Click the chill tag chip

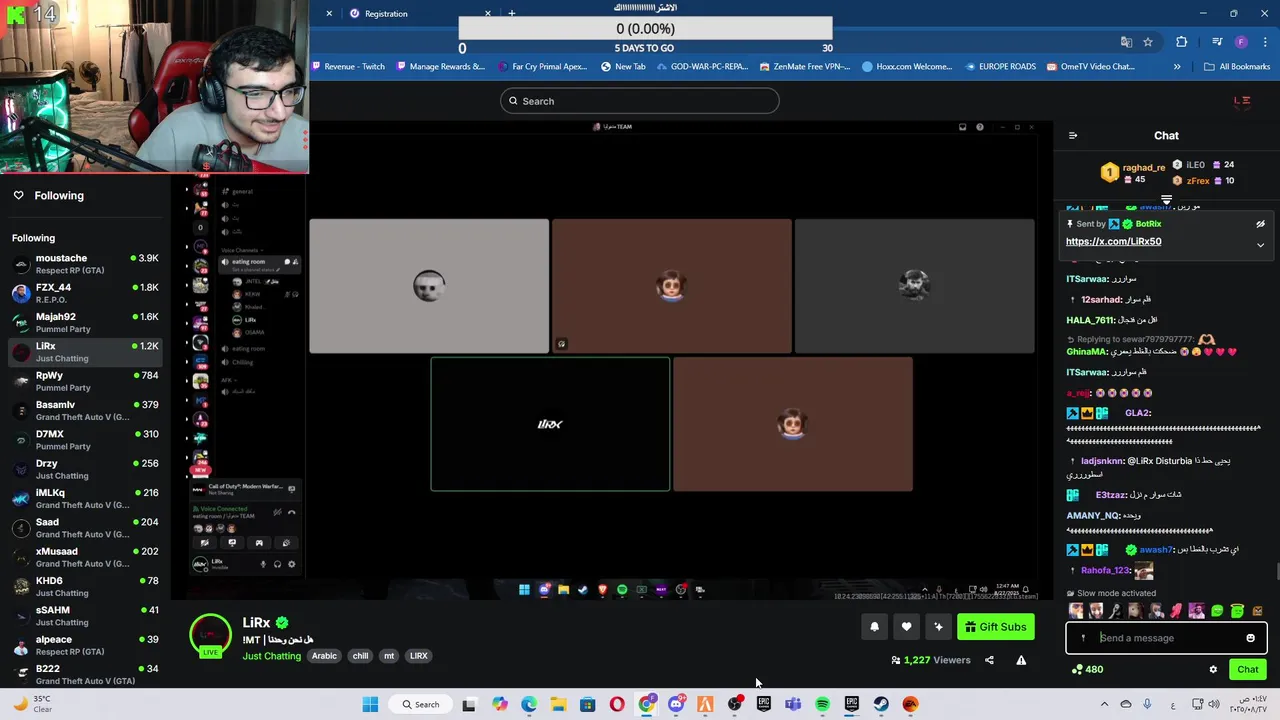360,656
